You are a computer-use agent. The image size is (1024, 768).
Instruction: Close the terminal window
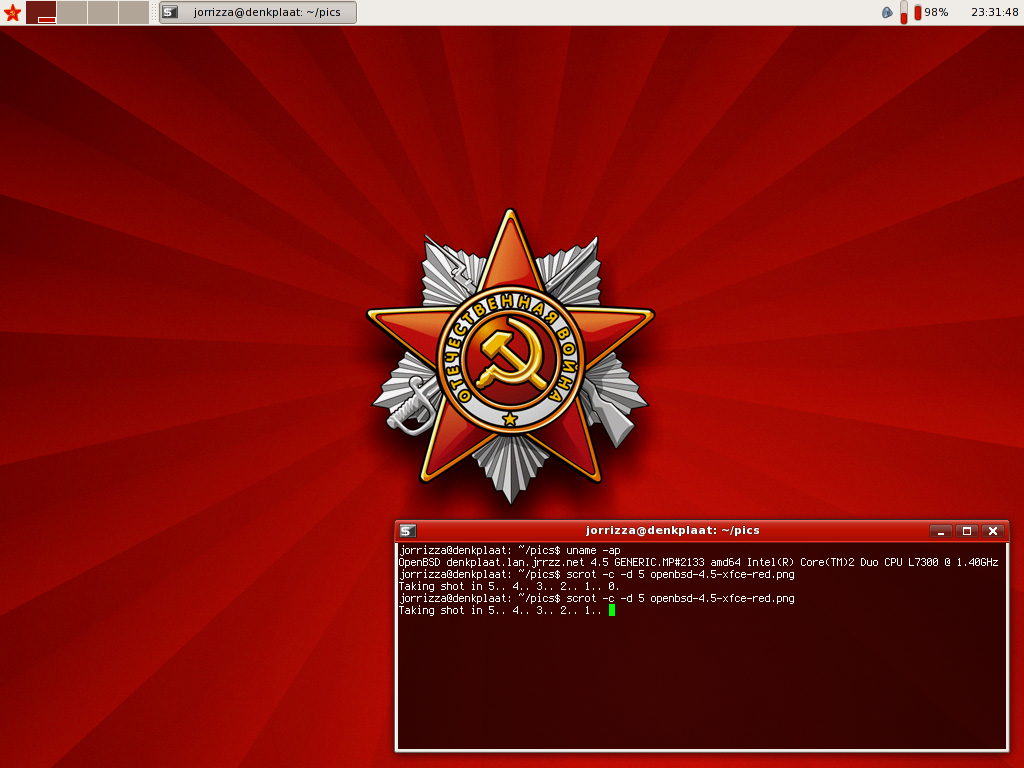[993, 531]
